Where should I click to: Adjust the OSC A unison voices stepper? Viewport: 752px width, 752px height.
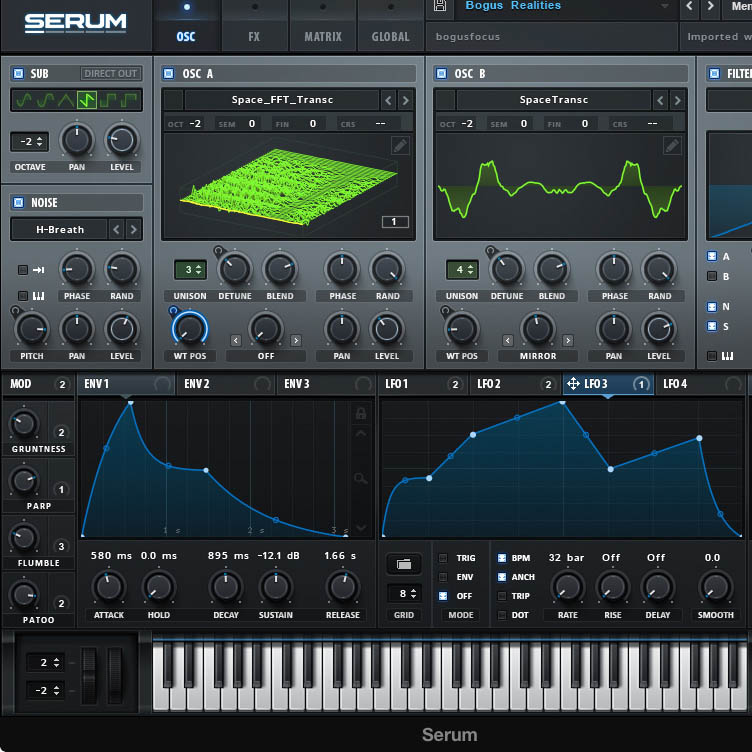(190, 270)
